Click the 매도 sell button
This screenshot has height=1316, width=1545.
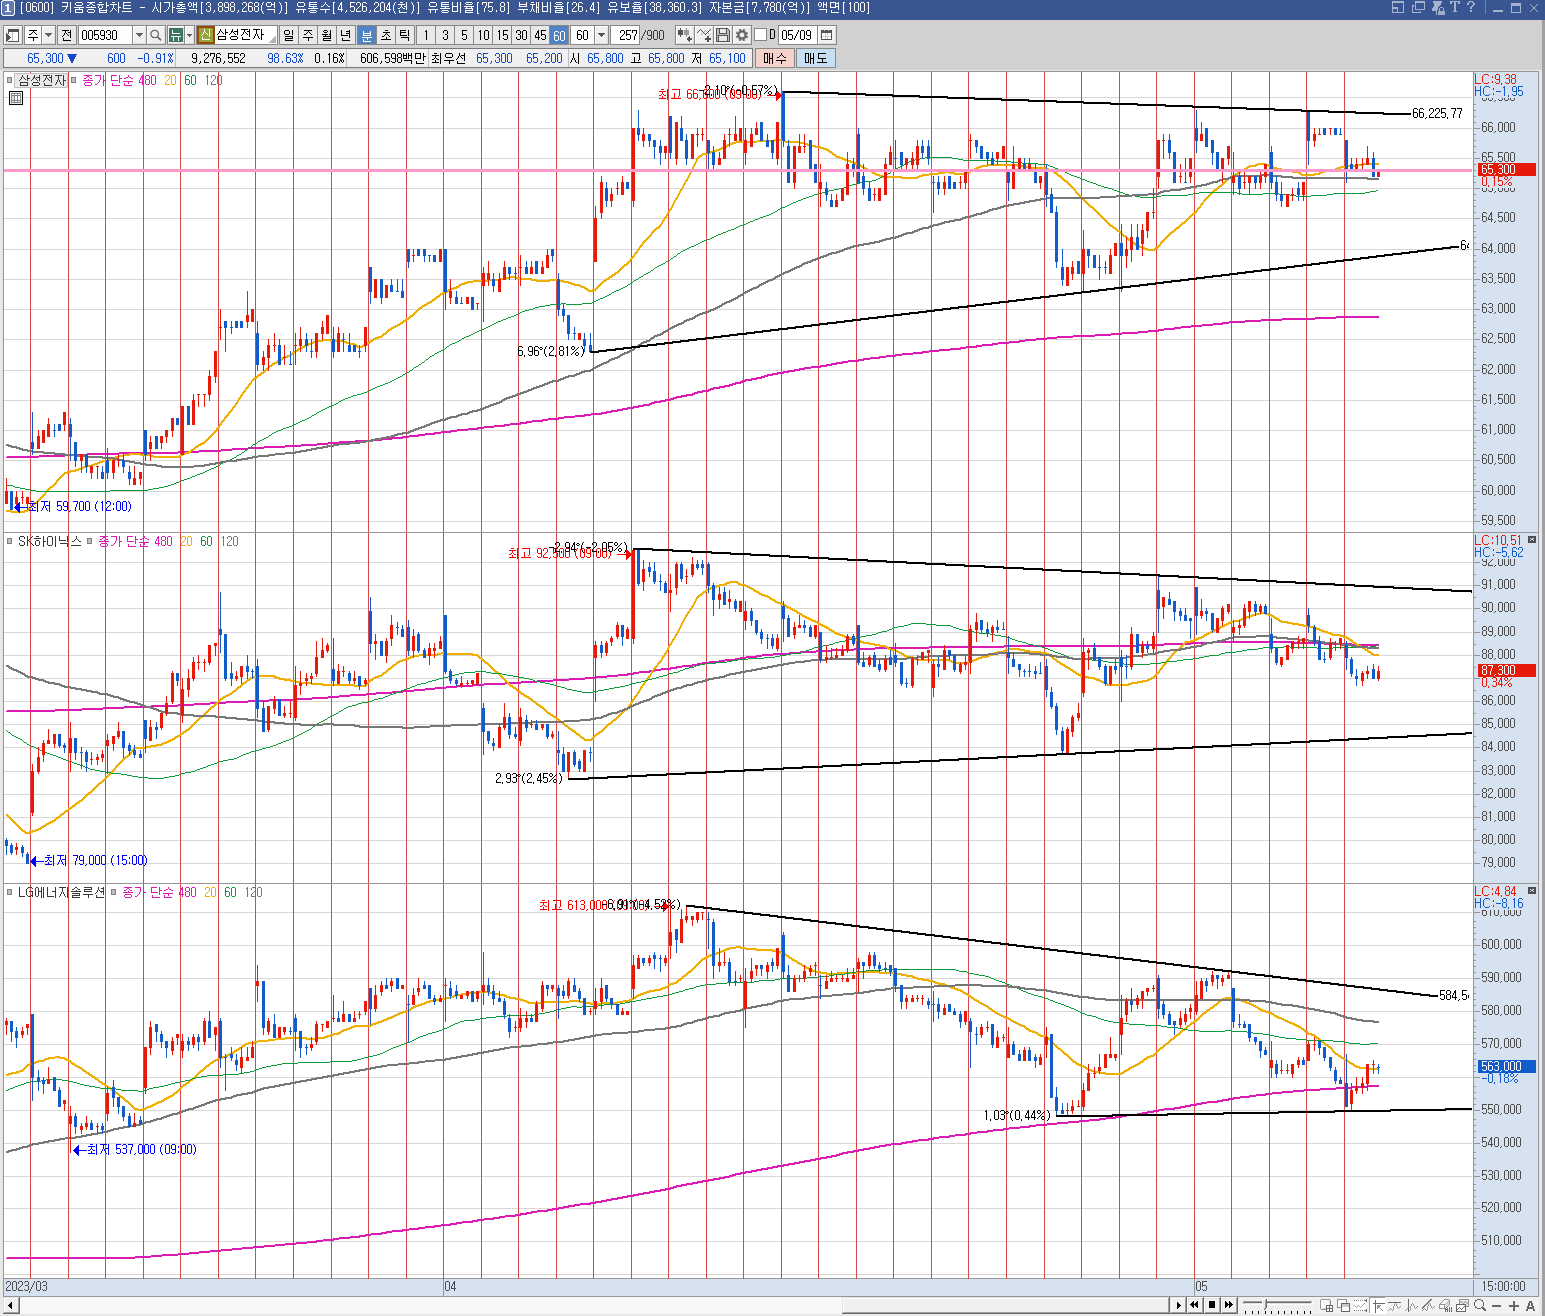pos(816,58)
